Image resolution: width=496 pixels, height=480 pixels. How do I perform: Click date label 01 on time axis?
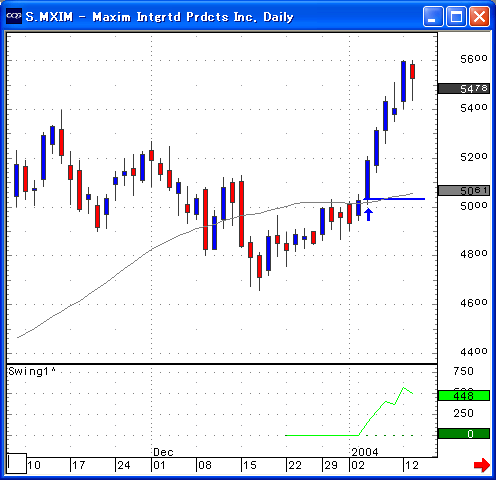coord(159,465)
